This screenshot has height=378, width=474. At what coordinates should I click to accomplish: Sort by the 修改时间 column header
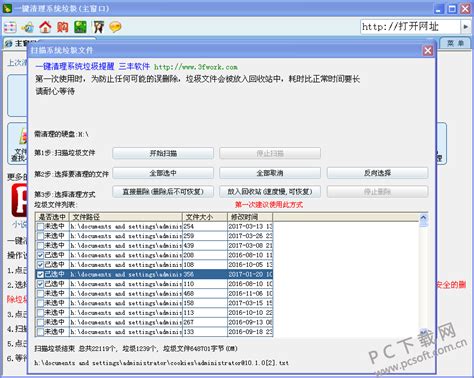click(250, 217)
